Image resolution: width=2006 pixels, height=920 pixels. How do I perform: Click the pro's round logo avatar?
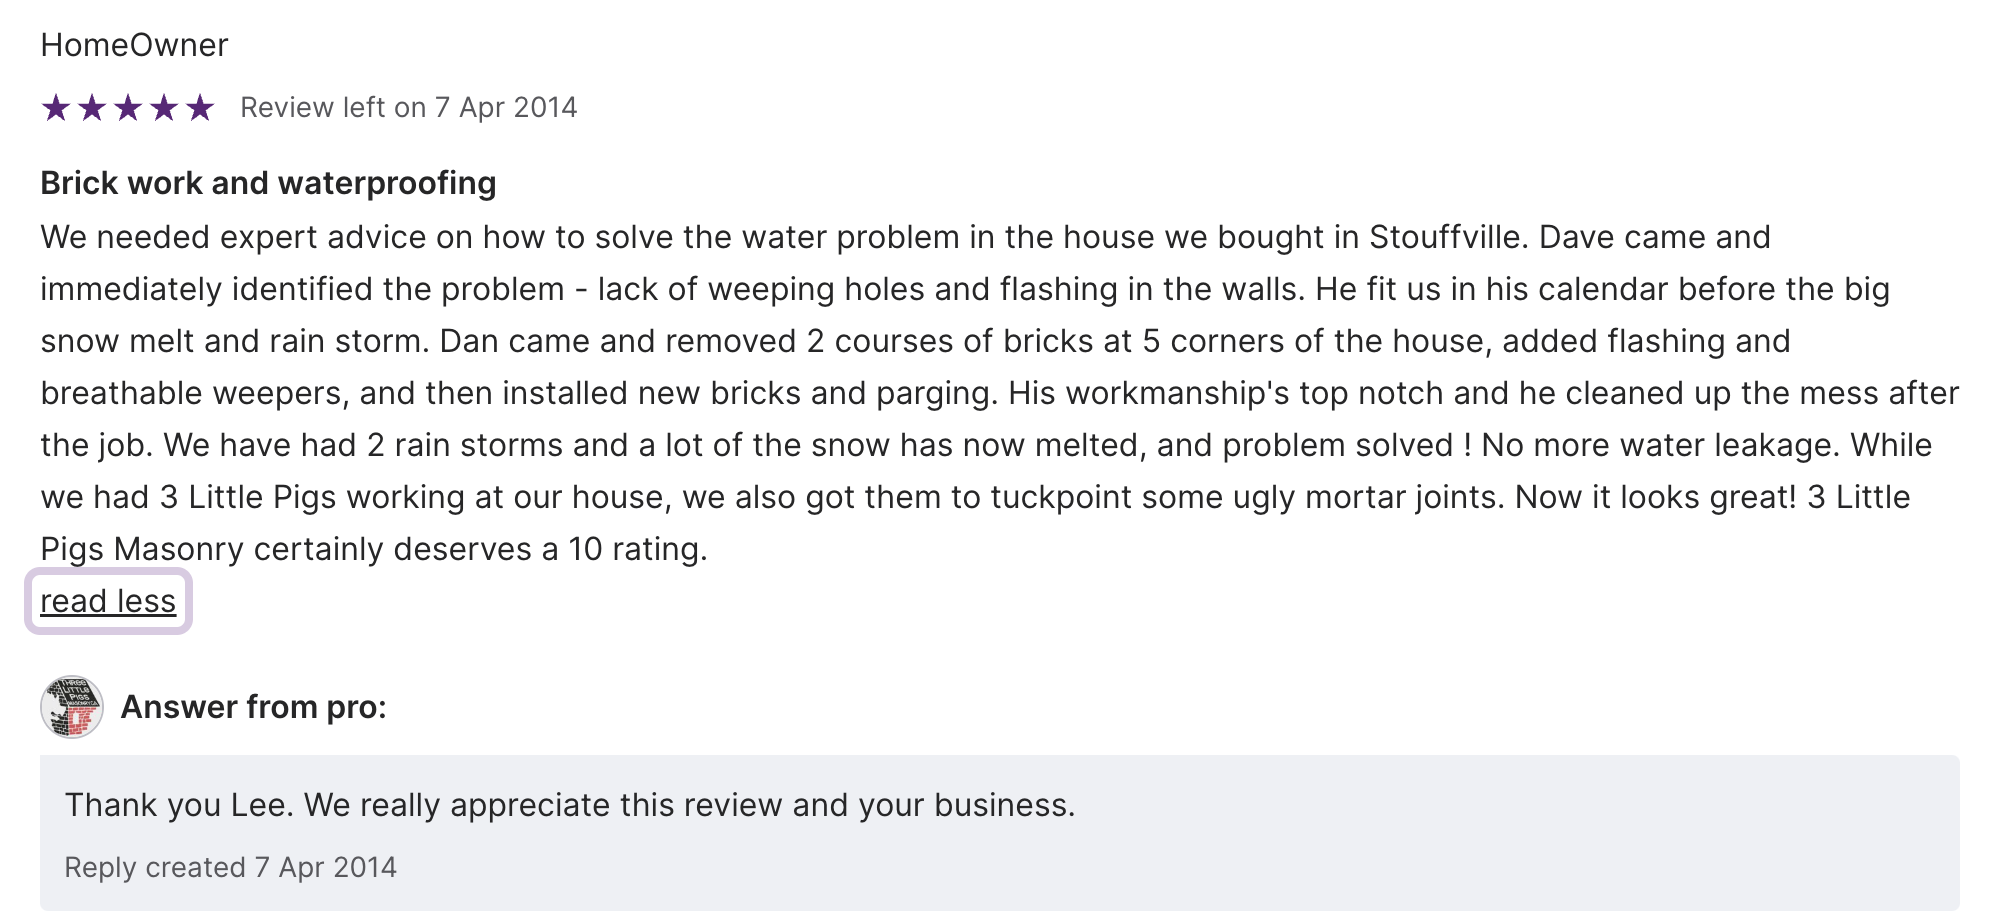(72, 707)
